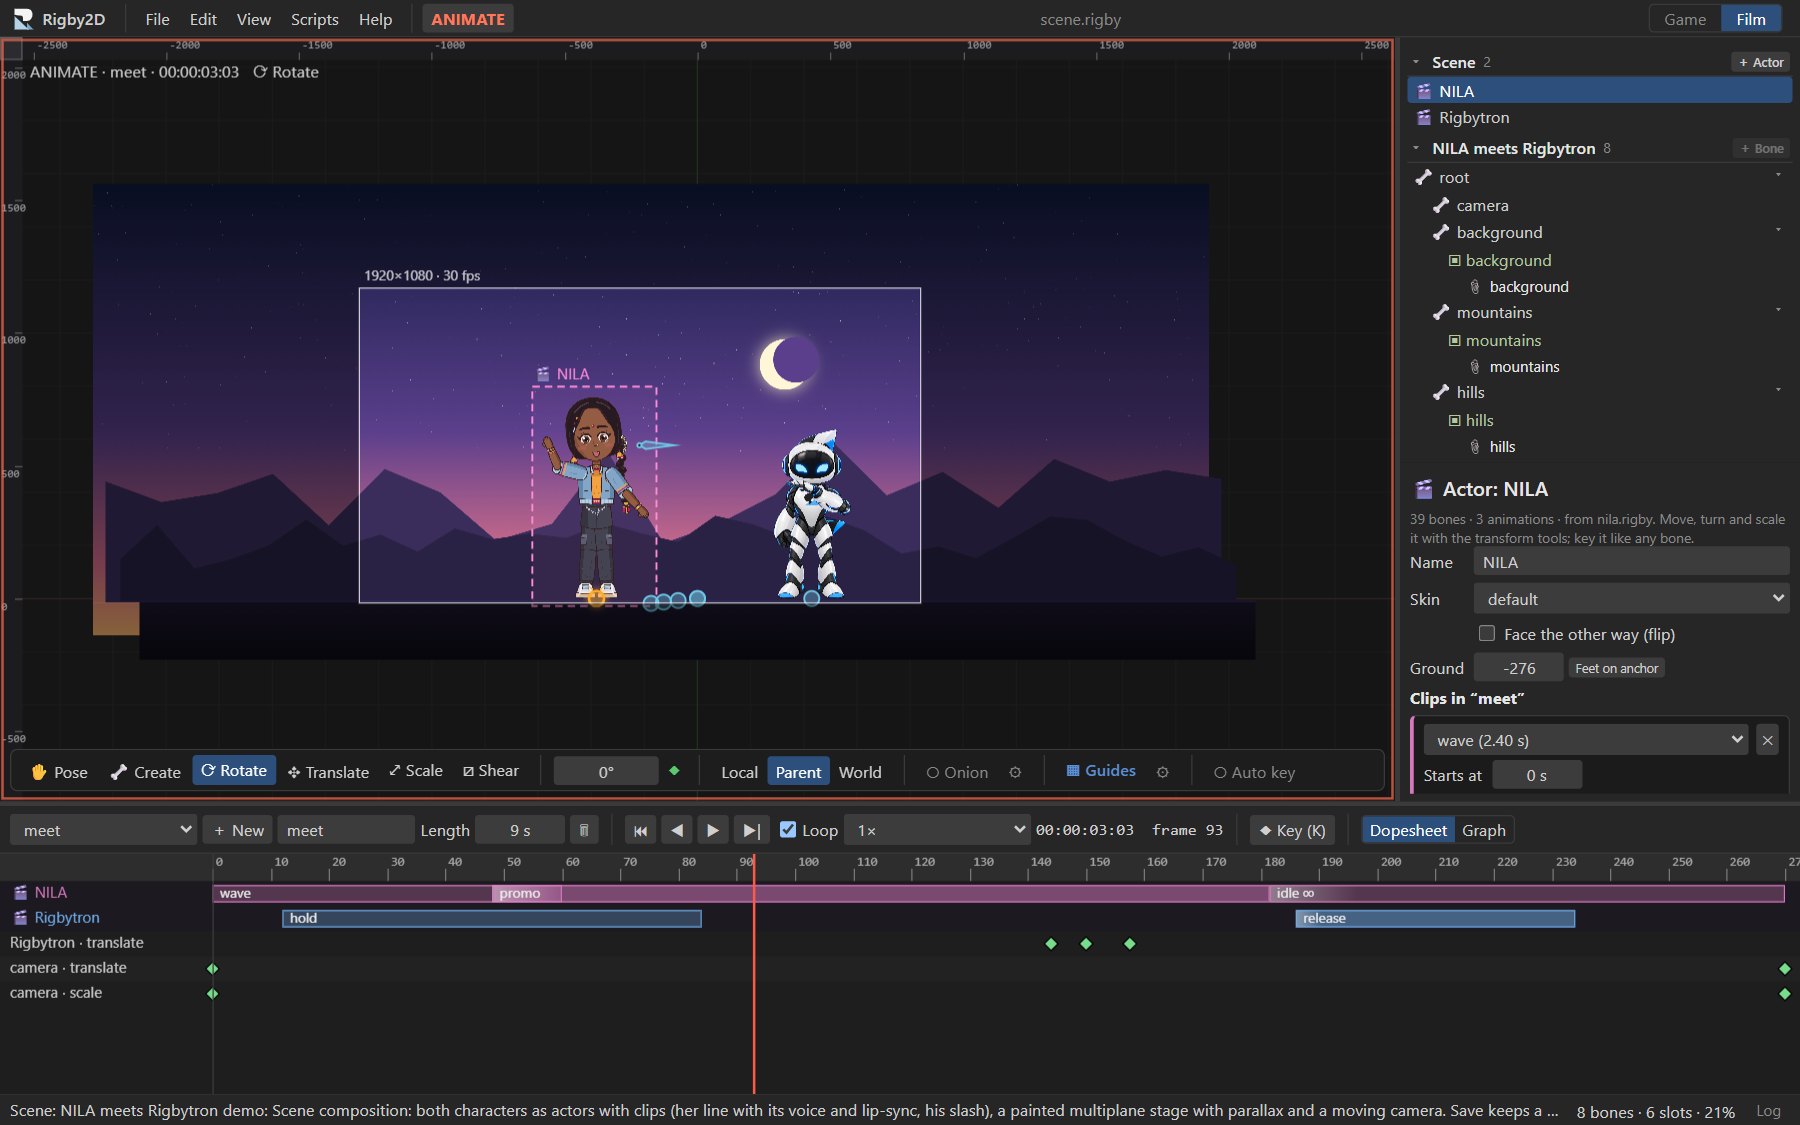Jump to the first frame
1800x1125 pixels.
(640, 830)
